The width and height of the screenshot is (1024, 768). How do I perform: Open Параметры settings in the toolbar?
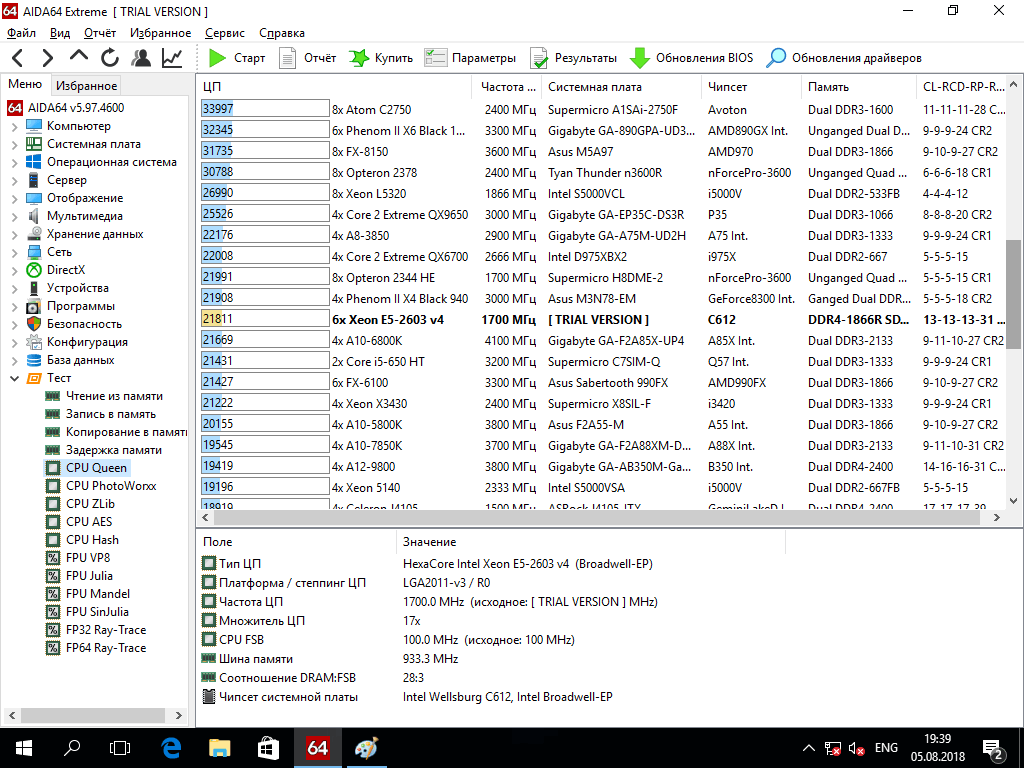coord(470,58)
